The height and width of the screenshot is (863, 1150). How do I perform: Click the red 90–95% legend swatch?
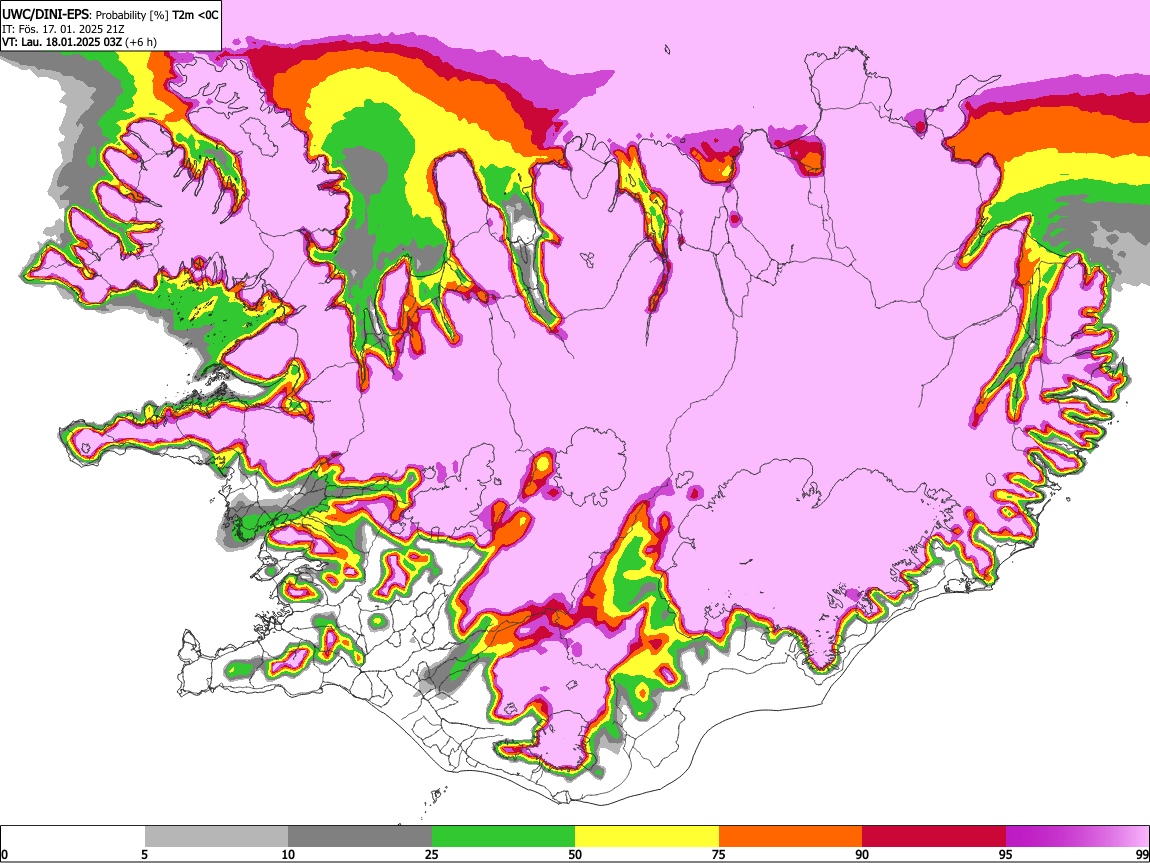click(934, 836)
